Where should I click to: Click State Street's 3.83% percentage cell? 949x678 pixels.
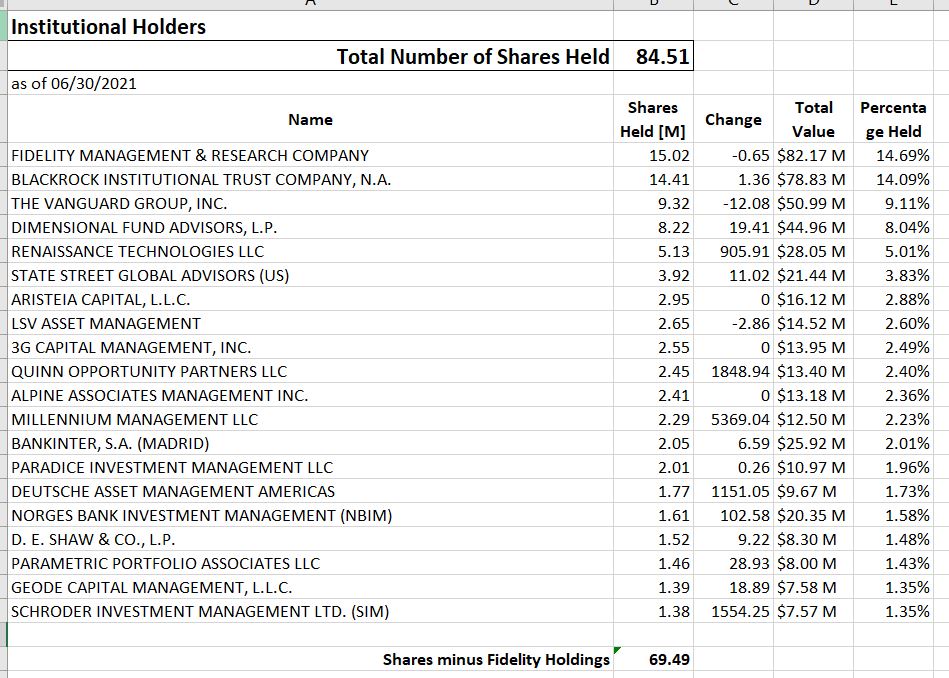coord(893,275)
